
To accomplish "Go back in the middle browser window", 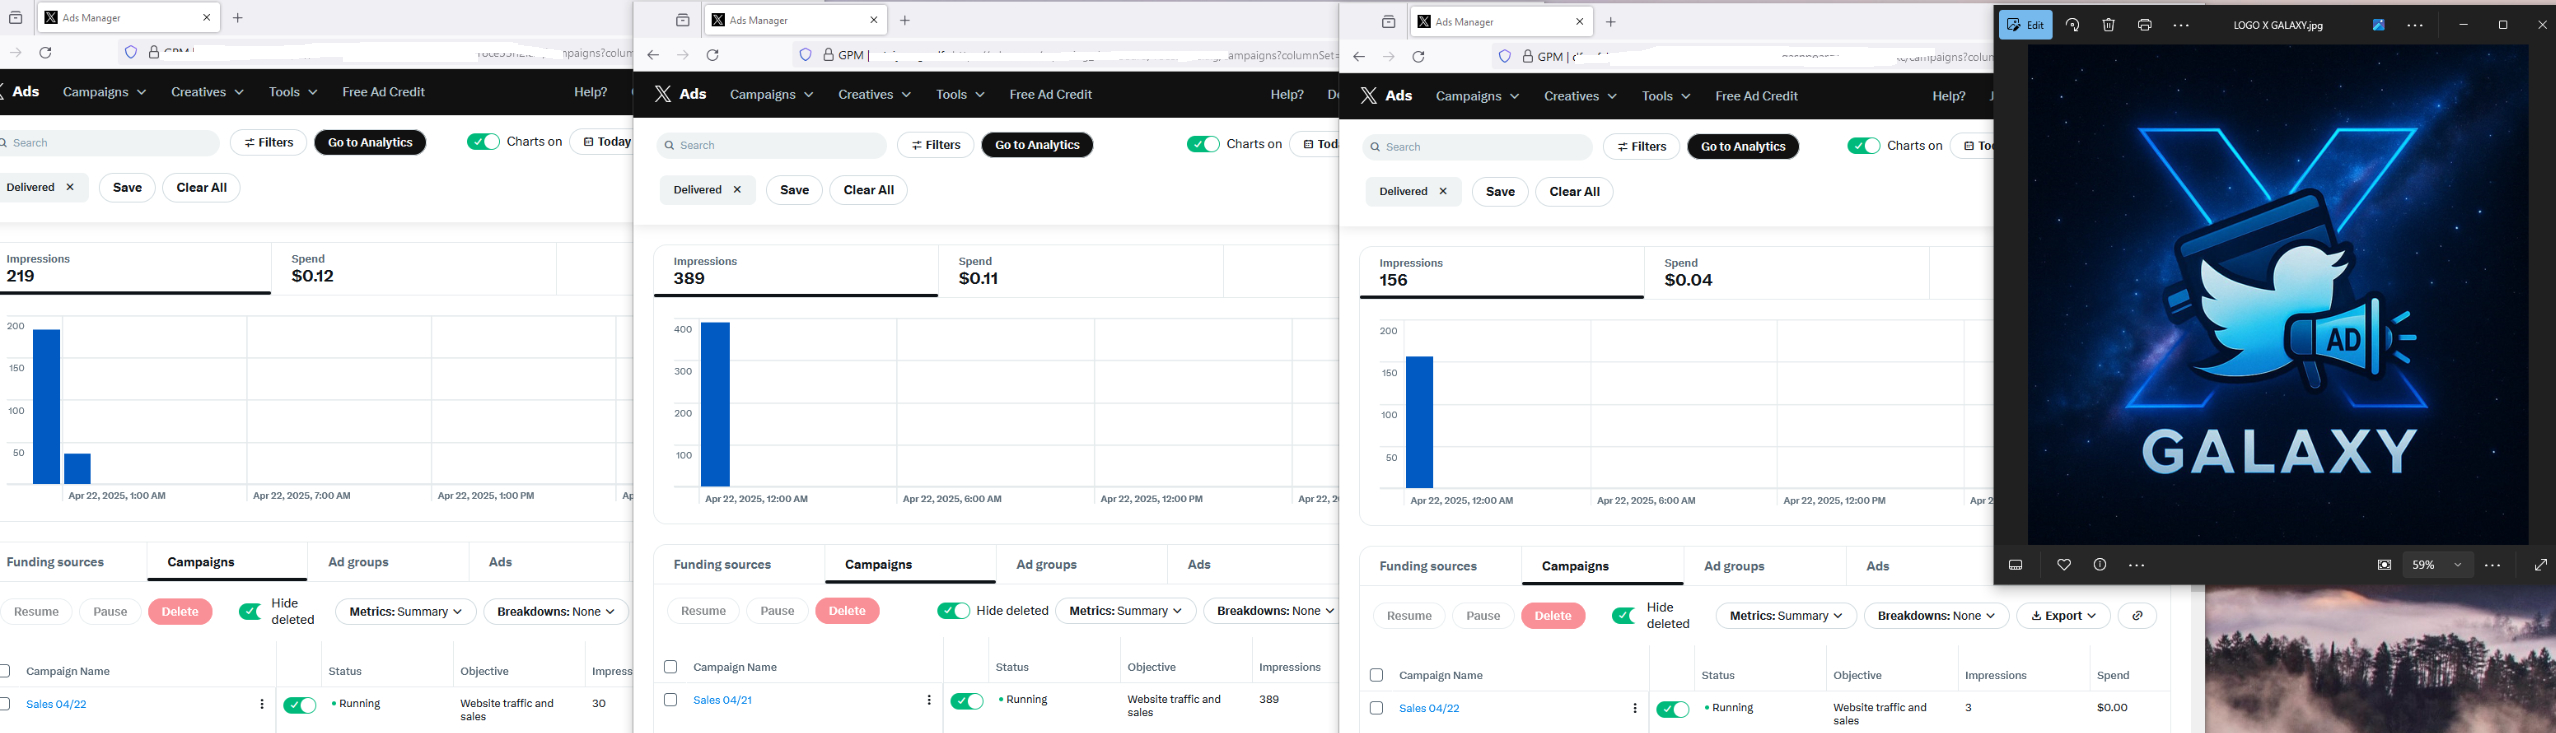I will pos(653,55).
